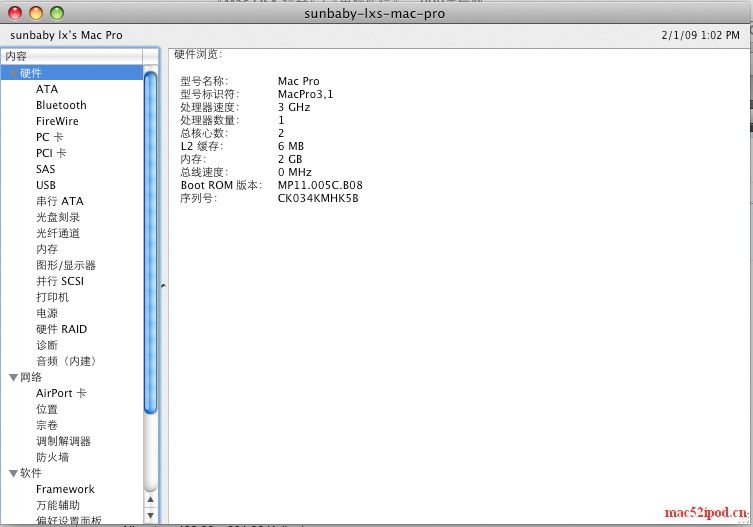This screenshot has width=753, height=527.
Task: Zoom window with green button
Action: 57,13
